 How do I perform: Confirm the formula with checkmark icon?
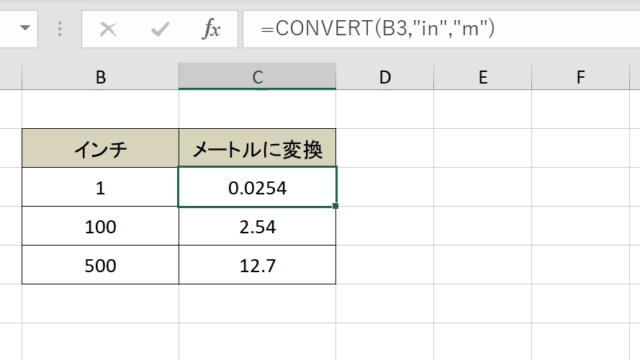[160, 29]
